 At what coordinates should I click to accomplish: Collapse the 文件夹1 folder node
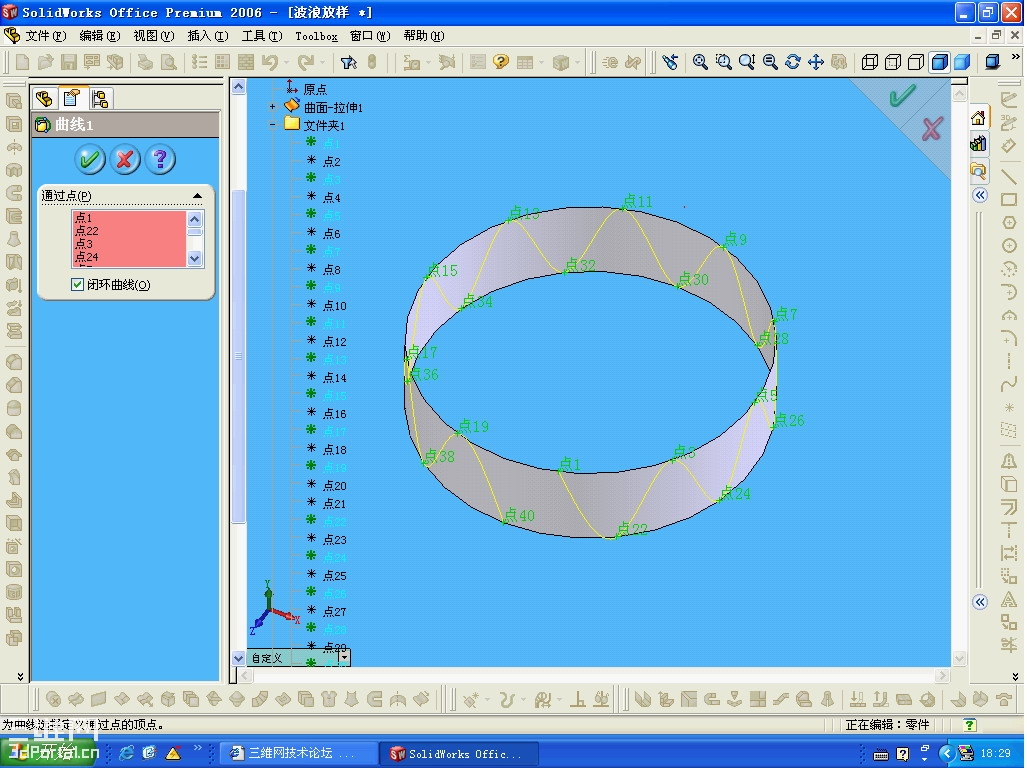coord(272,124)
